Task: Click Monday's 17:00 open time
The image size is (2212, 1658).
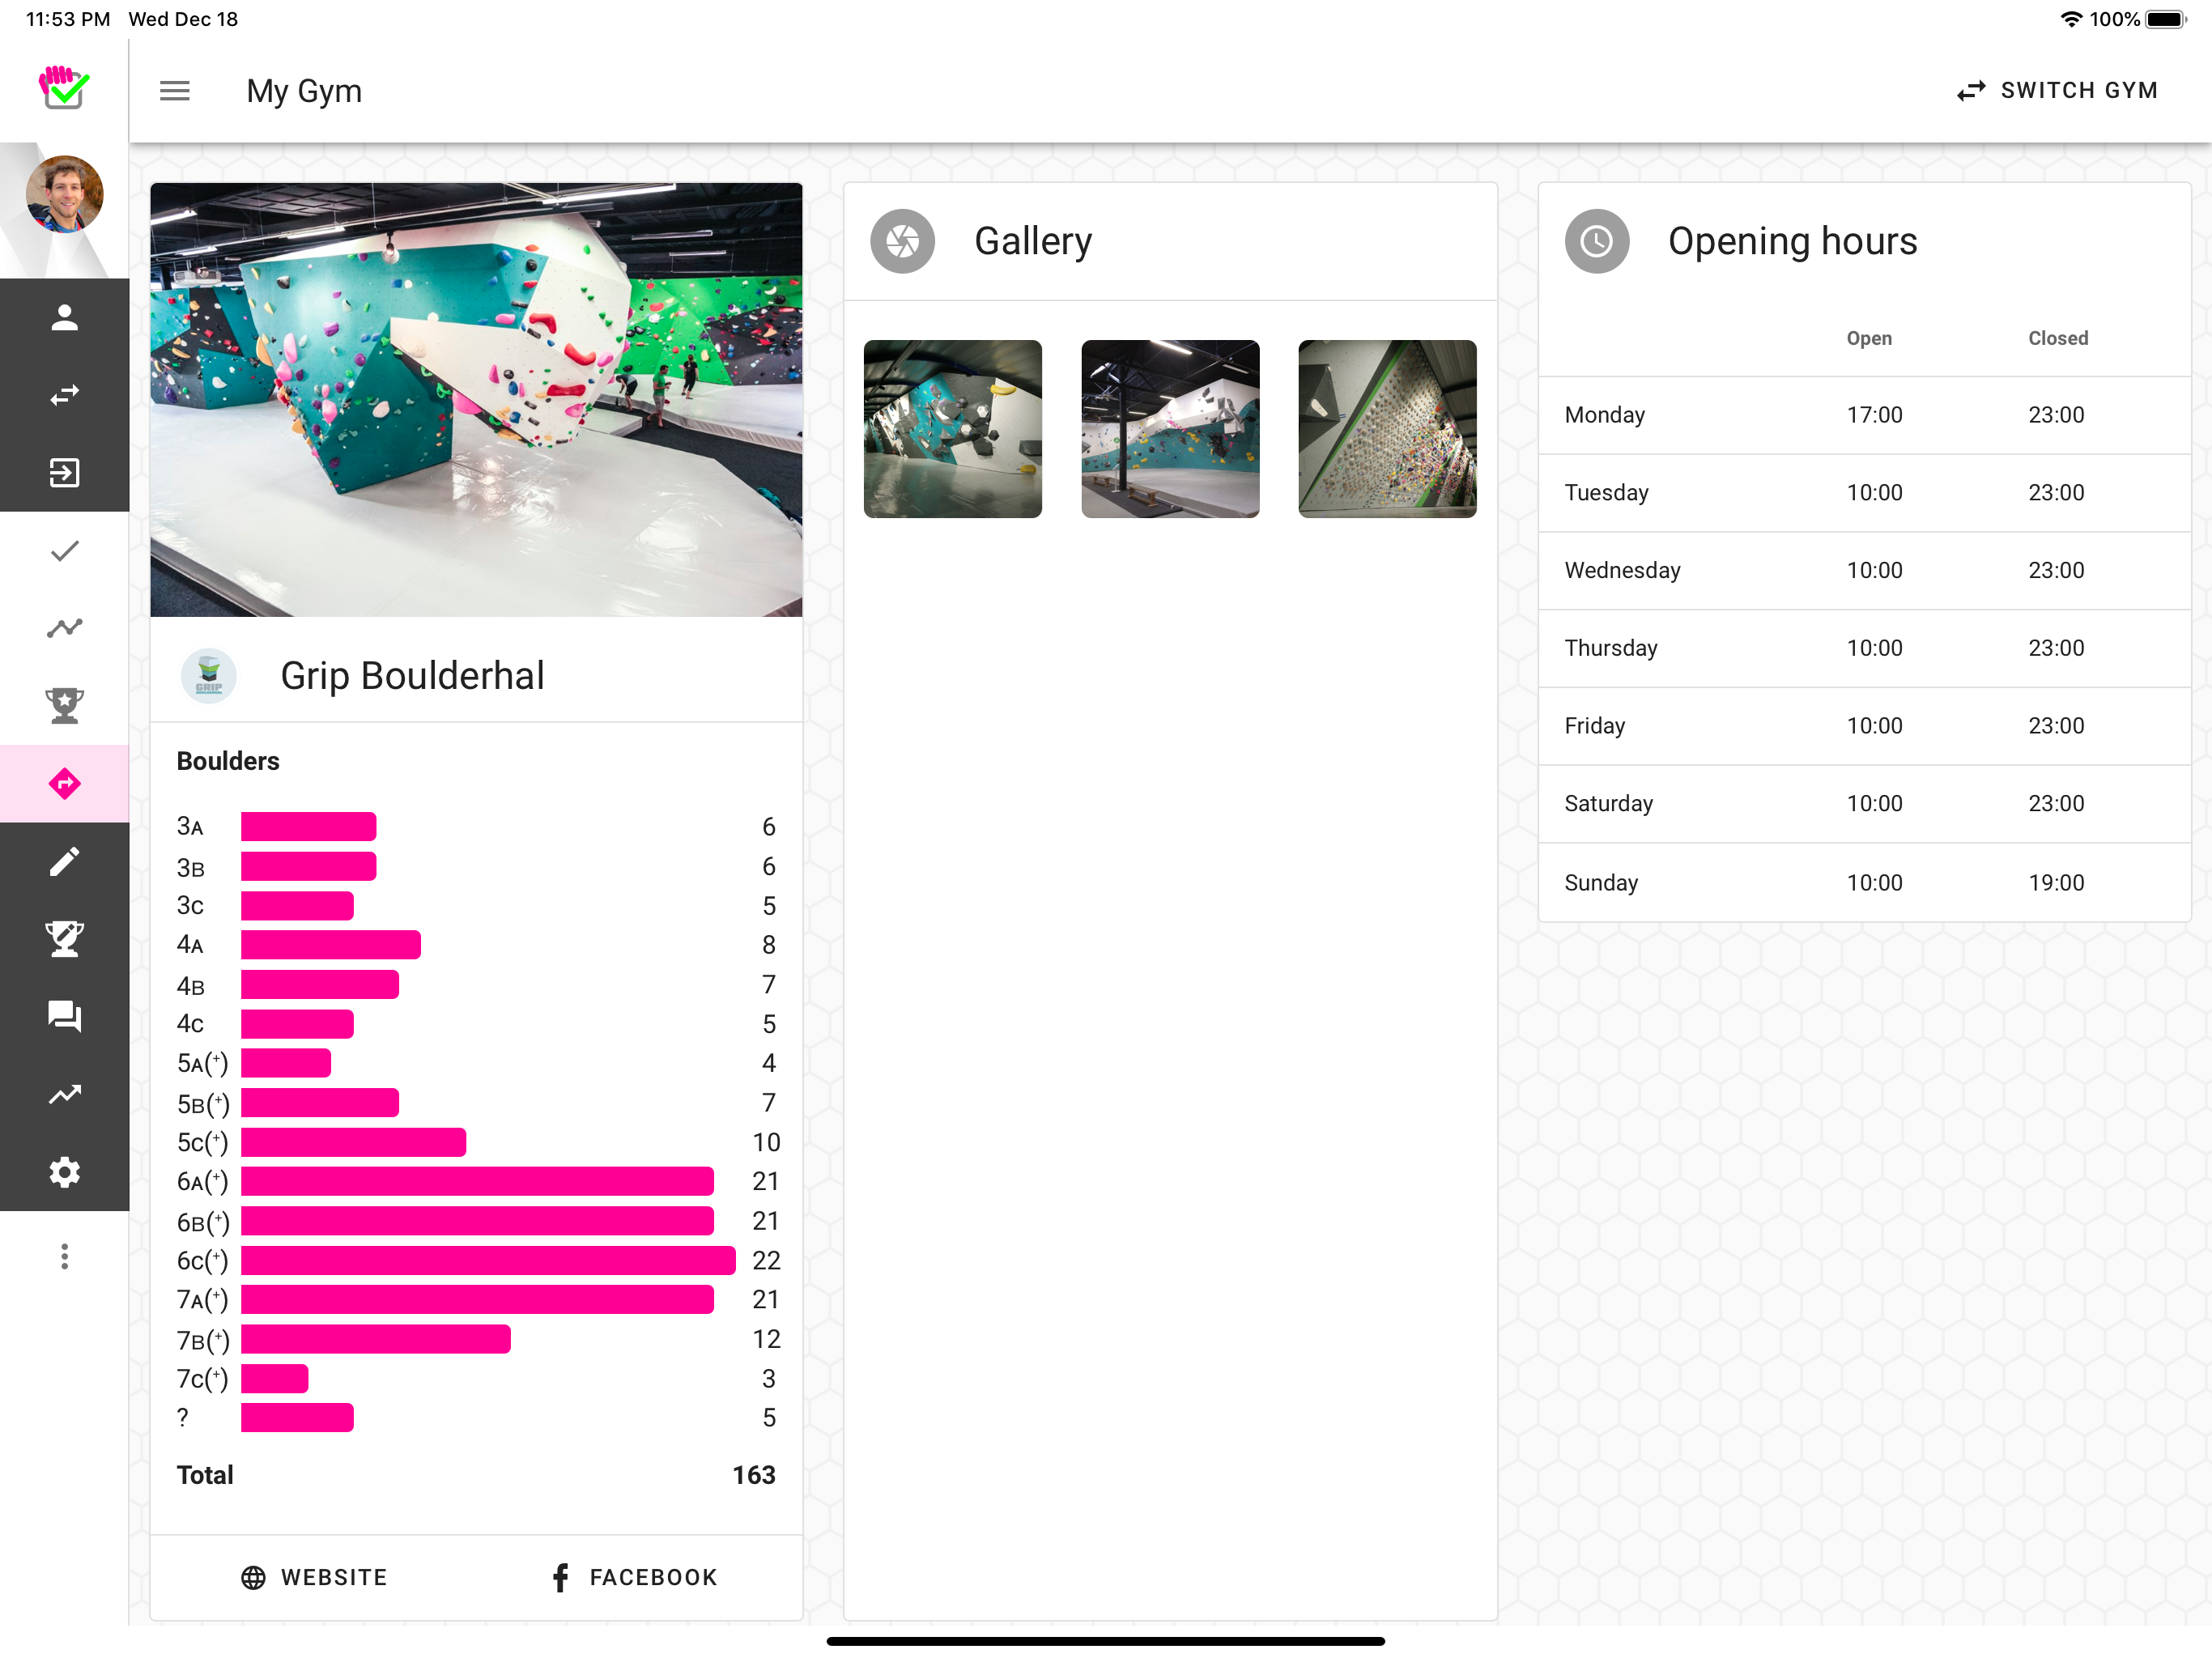Action: tap(1874, 415)
